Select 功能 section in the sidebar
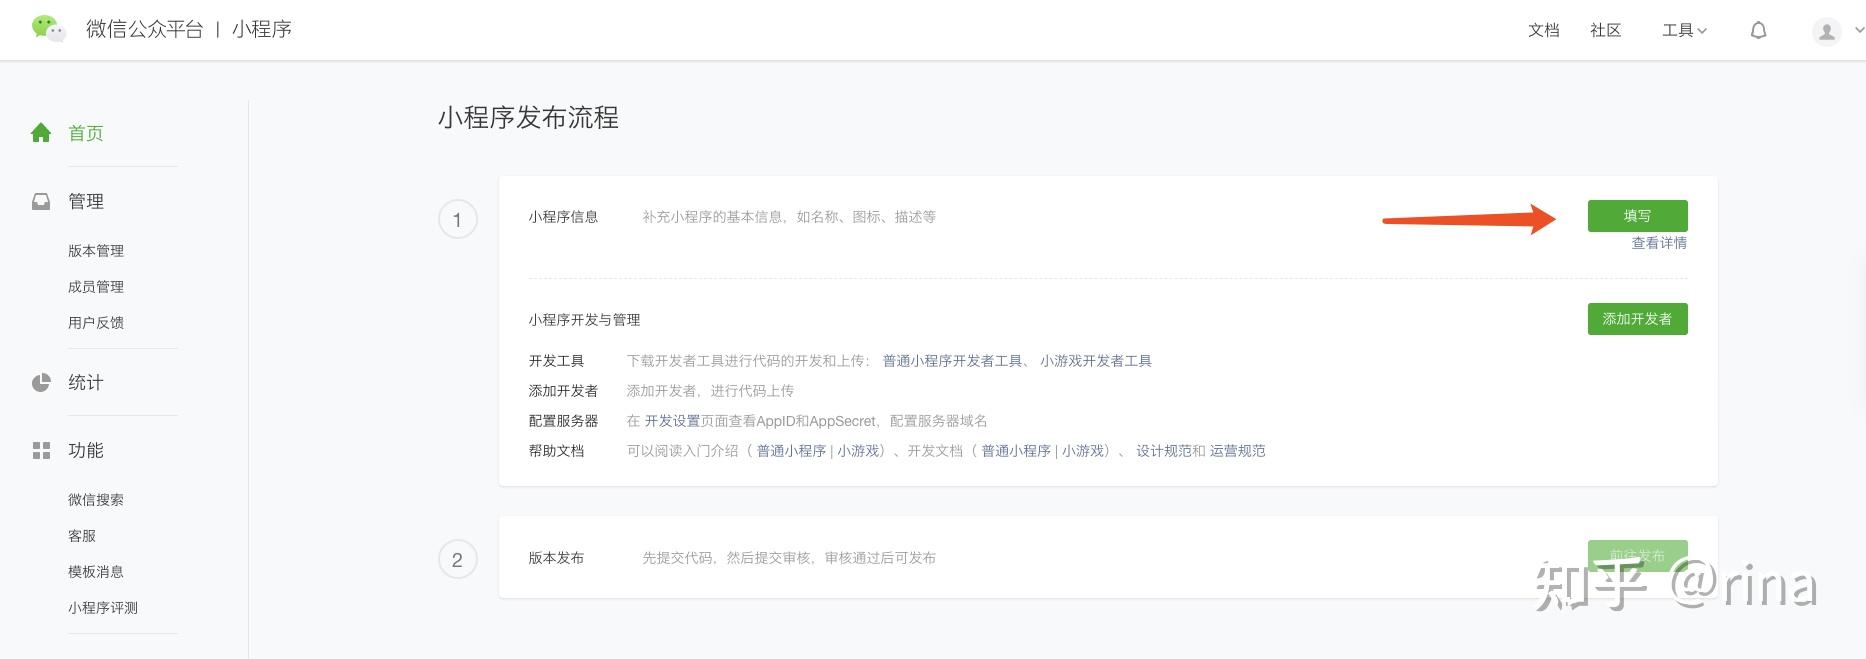The height and width of the screenshot is (659, 1866). click(x=86, y=451)
